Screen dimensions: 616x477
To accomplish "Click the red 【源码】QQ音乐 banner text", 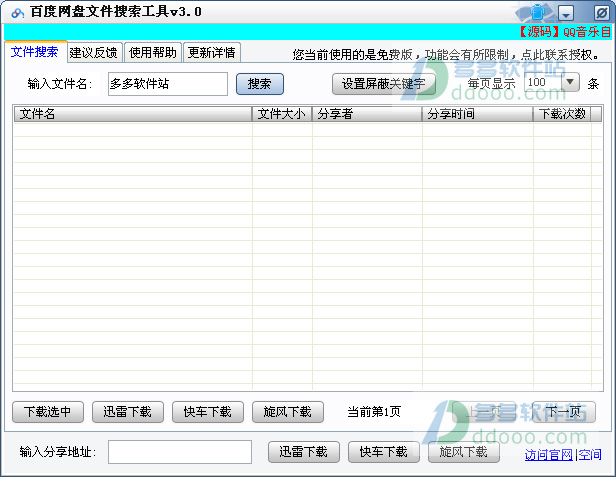I will 564,31.
